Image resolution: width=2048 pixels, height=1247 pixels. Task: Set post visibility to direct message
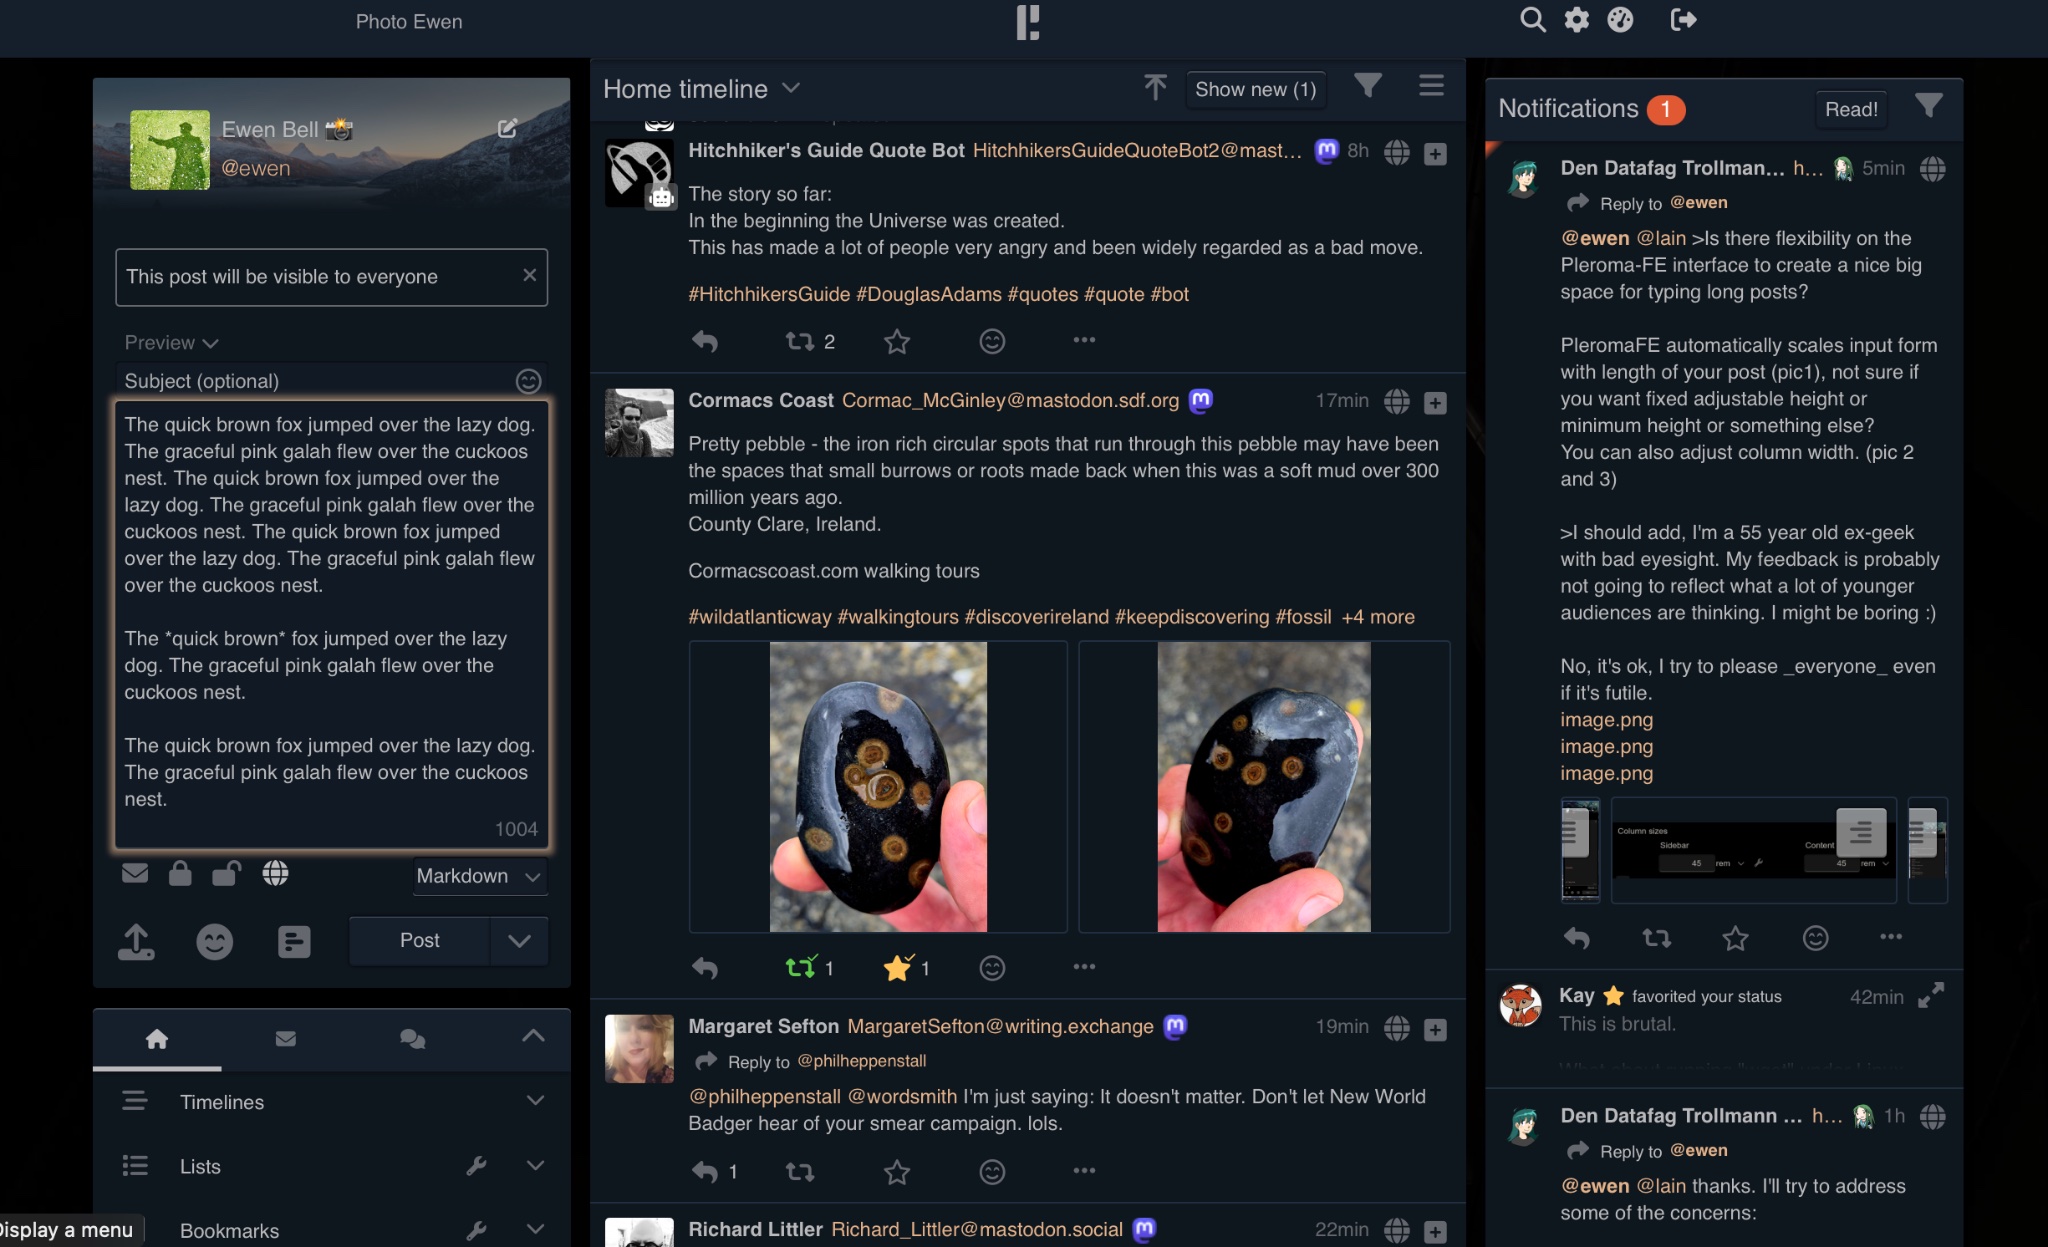coord(135,874)
